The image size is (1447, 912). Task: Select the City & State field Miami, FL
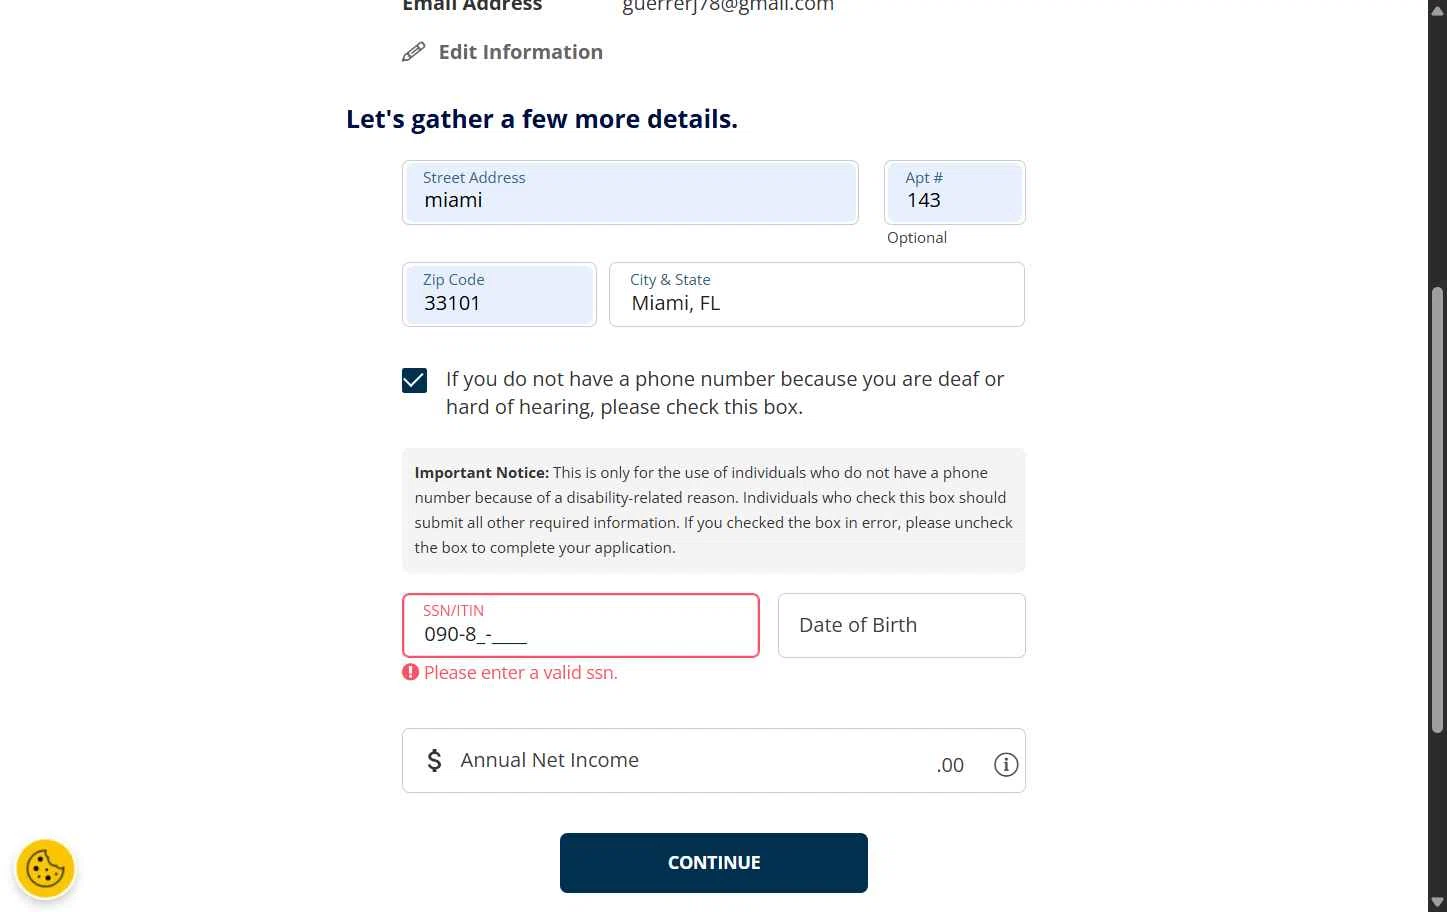817,294
